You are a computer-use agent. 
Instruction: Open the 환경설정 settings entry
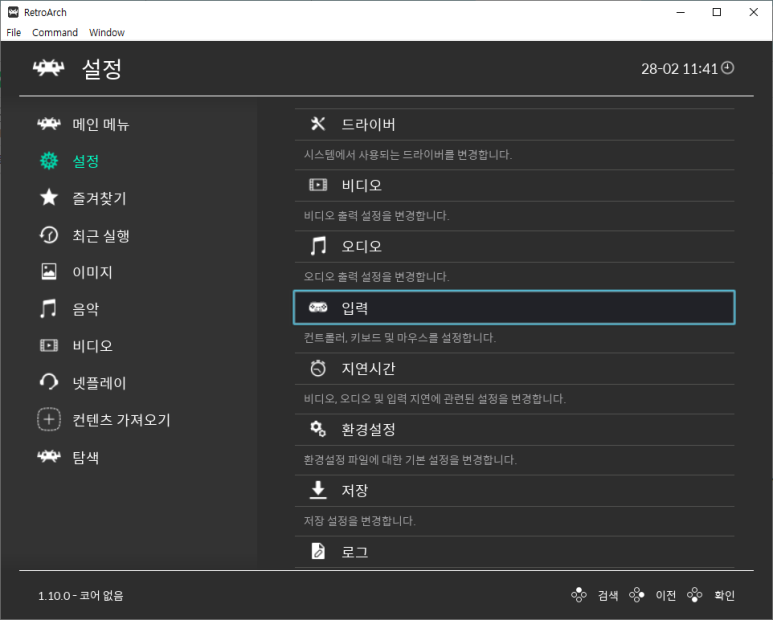(x=514, y=429)
